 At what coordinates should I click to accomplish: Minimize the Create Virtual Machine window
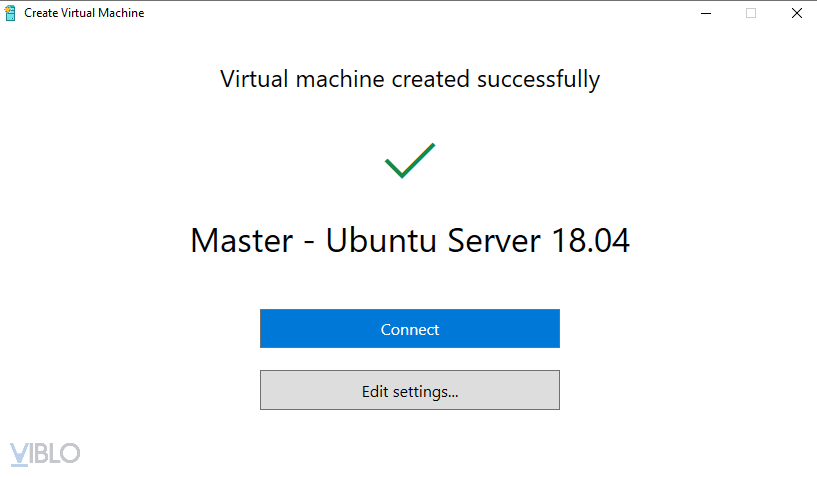coord(704,13)
